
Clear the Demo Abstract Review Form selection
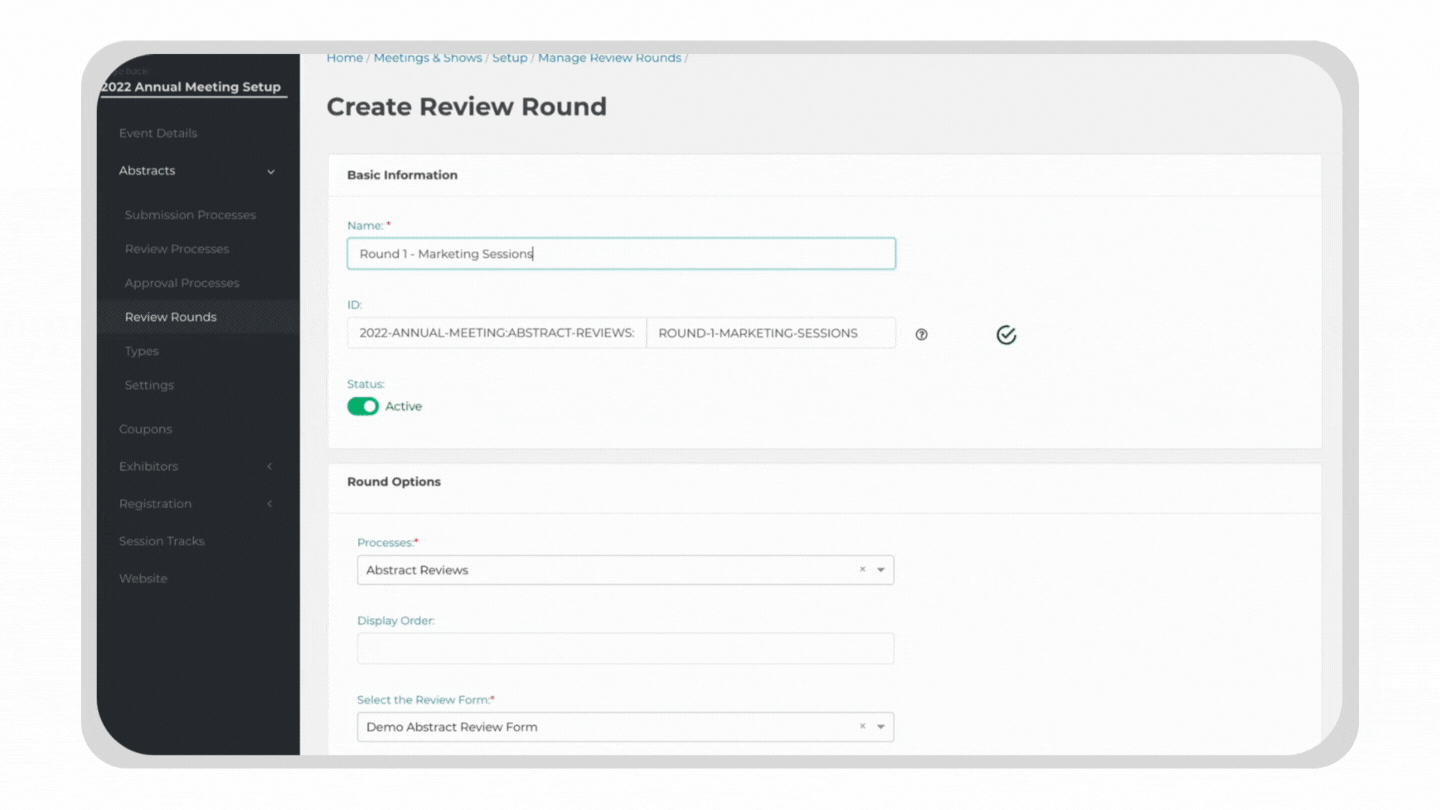pyautogui.click(x=862, y=727)
